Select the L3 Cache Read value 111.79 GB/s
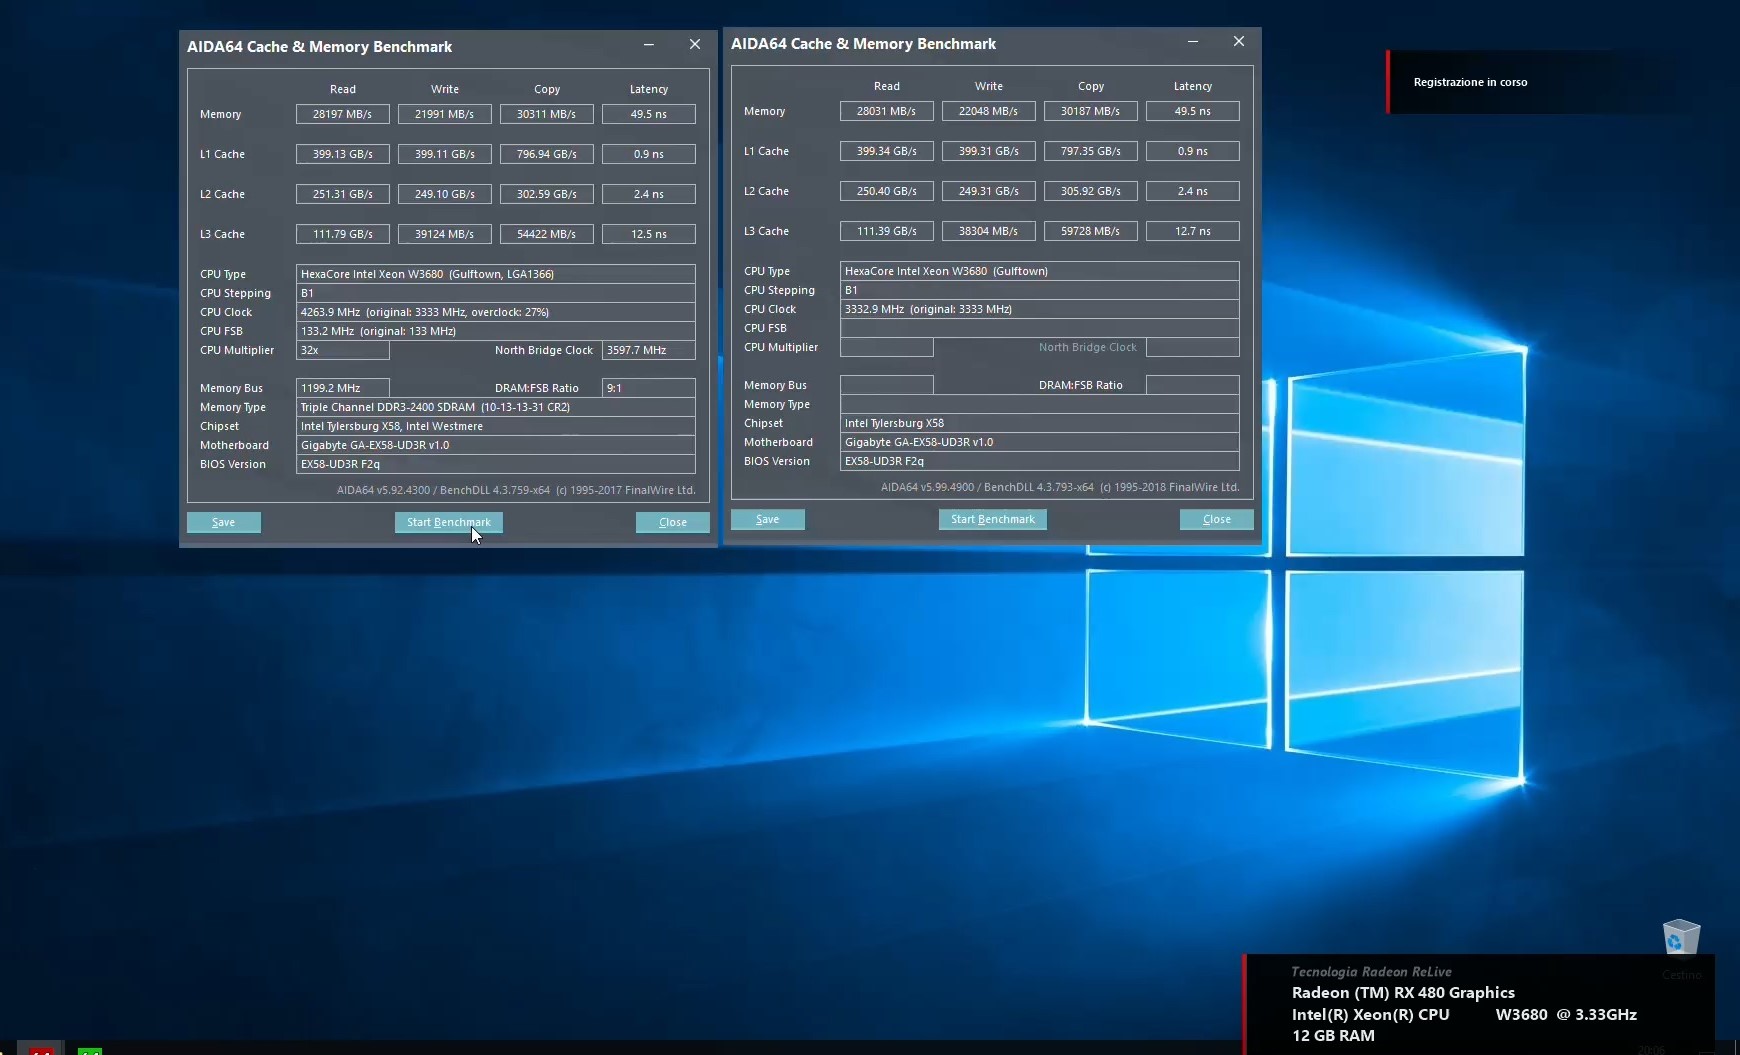1740x1055 pixels. click(343, 234)
